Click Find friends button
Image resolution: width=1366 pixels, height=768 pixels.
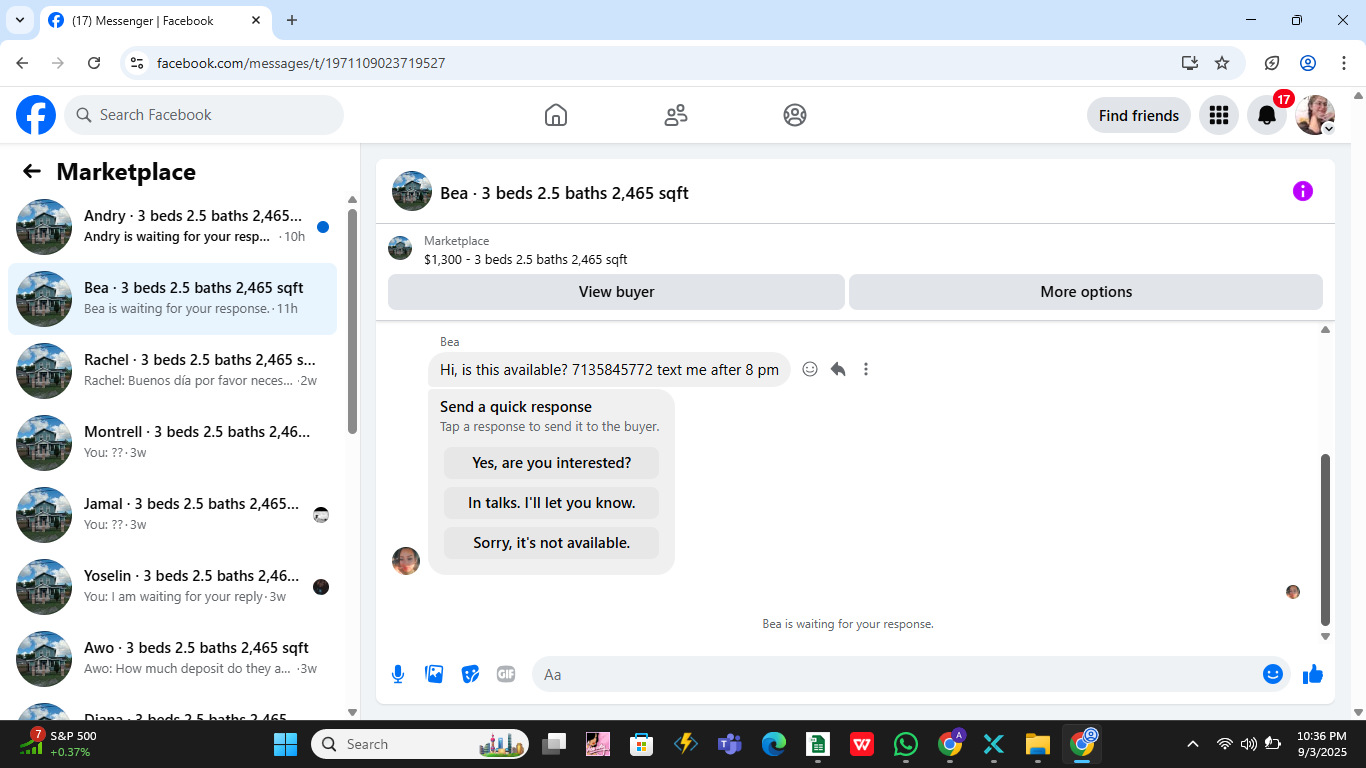[x=1139, y=115]
